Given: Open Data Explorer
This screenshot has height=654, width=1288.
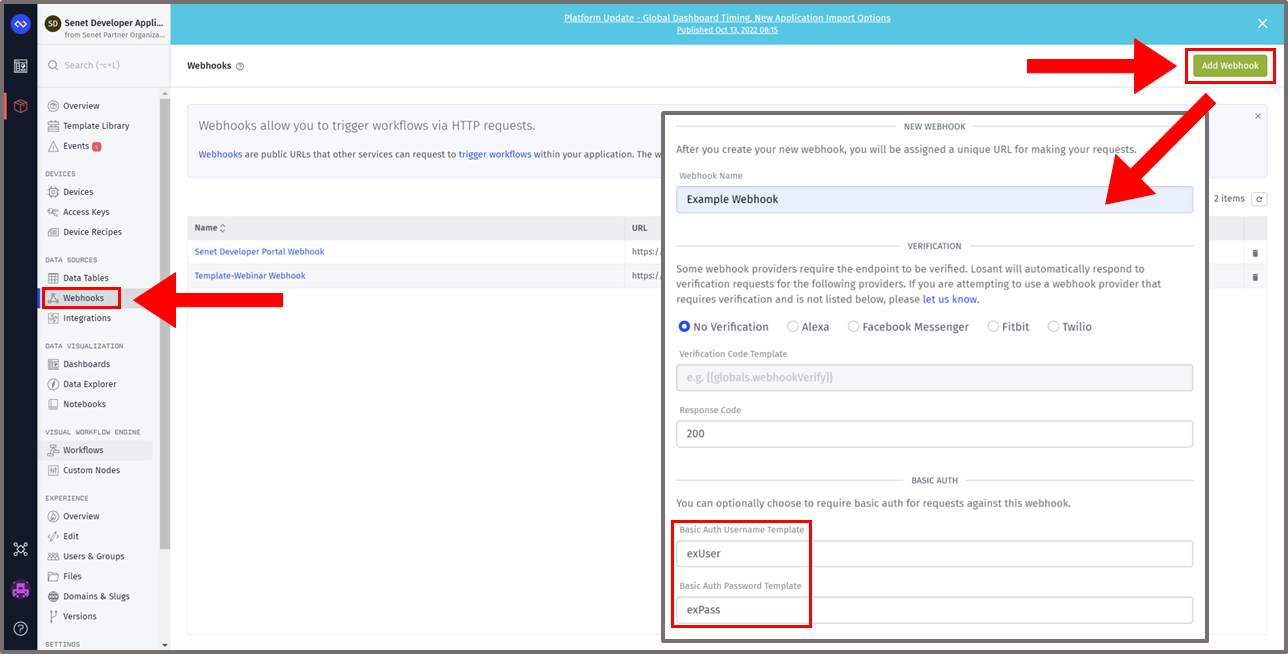Looking at the screenshot, I should 89,384.
